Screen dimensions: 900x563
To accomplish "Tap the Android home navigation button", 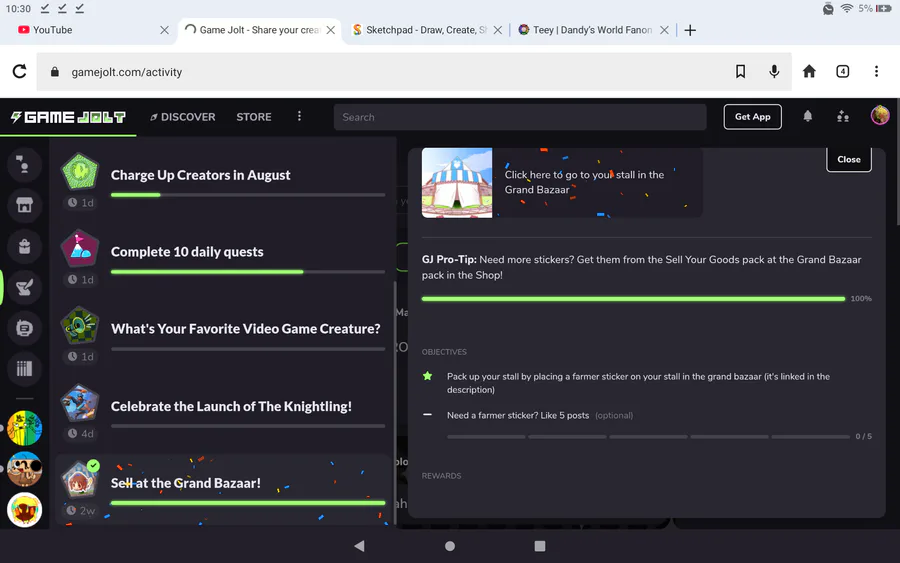I will click(x=449, y=546).
